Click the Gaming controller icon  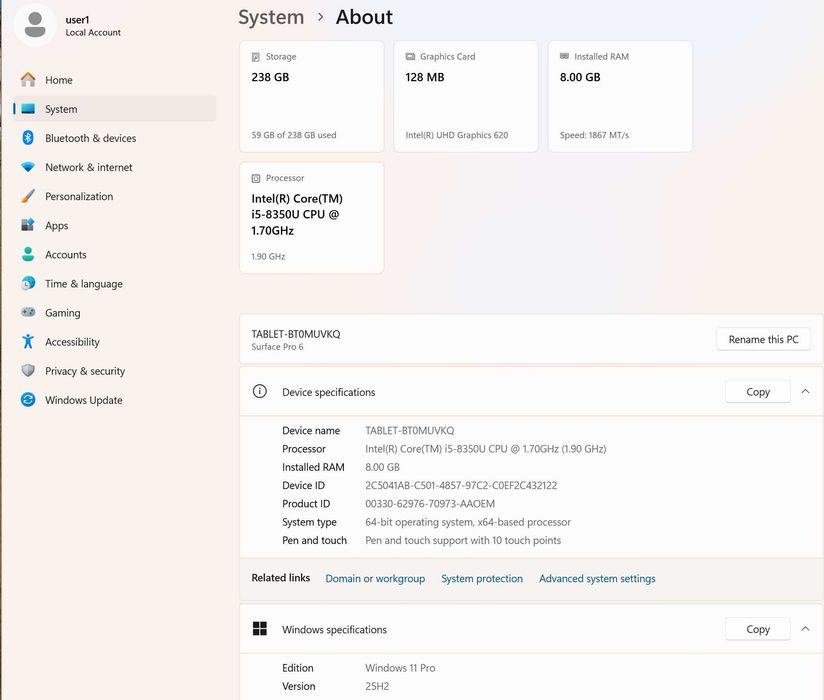[28, 312]
